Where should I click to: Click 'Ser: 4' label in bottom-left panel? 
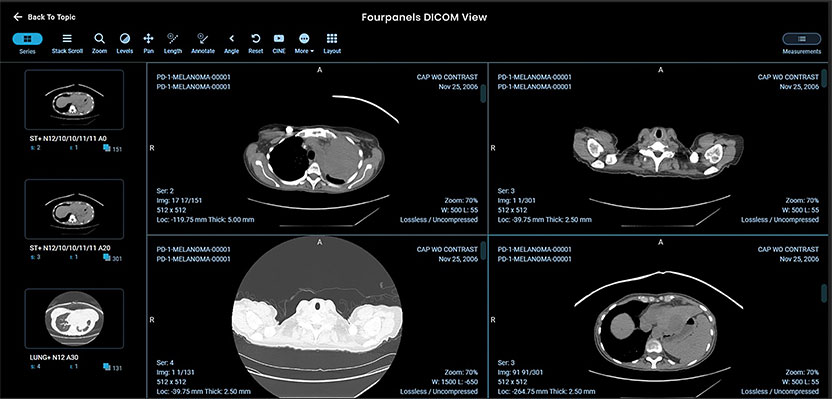(x=165, y=363)
